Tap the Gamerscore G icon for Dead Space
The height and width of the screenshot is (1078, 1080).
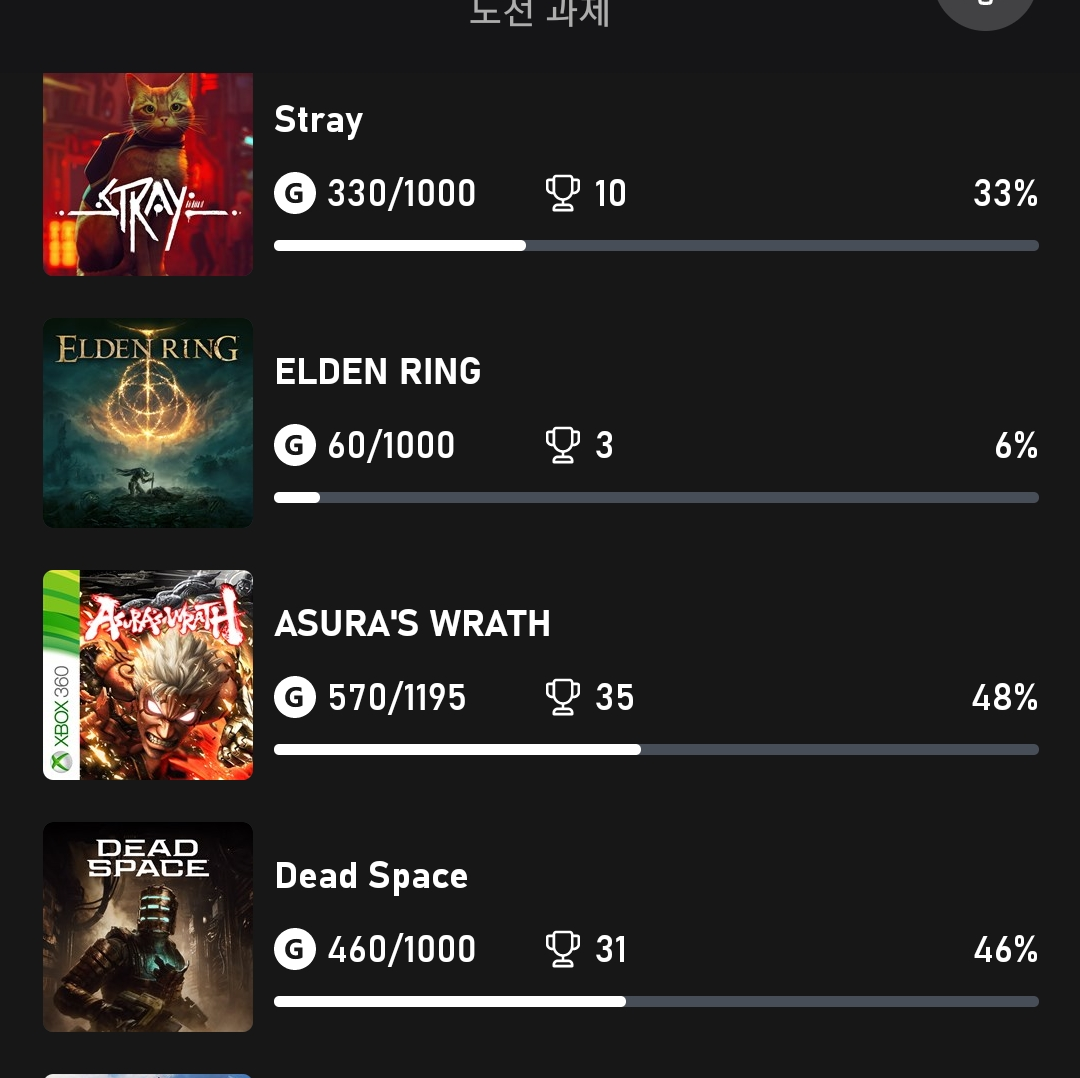point(295,949)
